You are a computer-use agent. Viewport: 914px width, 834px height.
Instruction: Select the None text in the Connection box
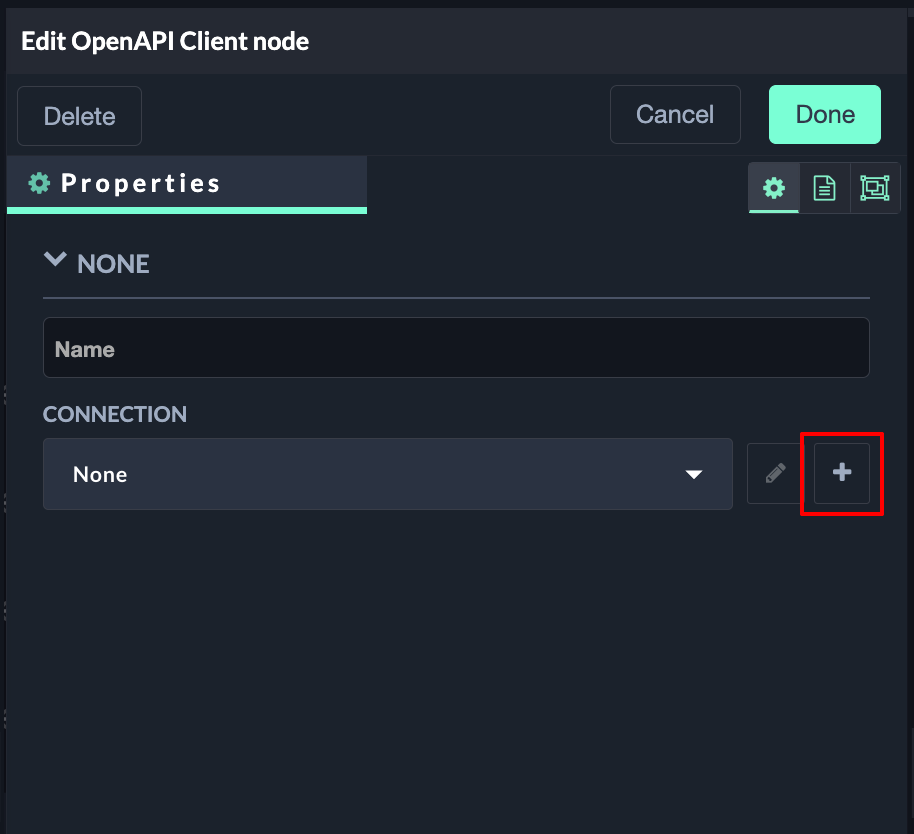[x=100, y=474]
